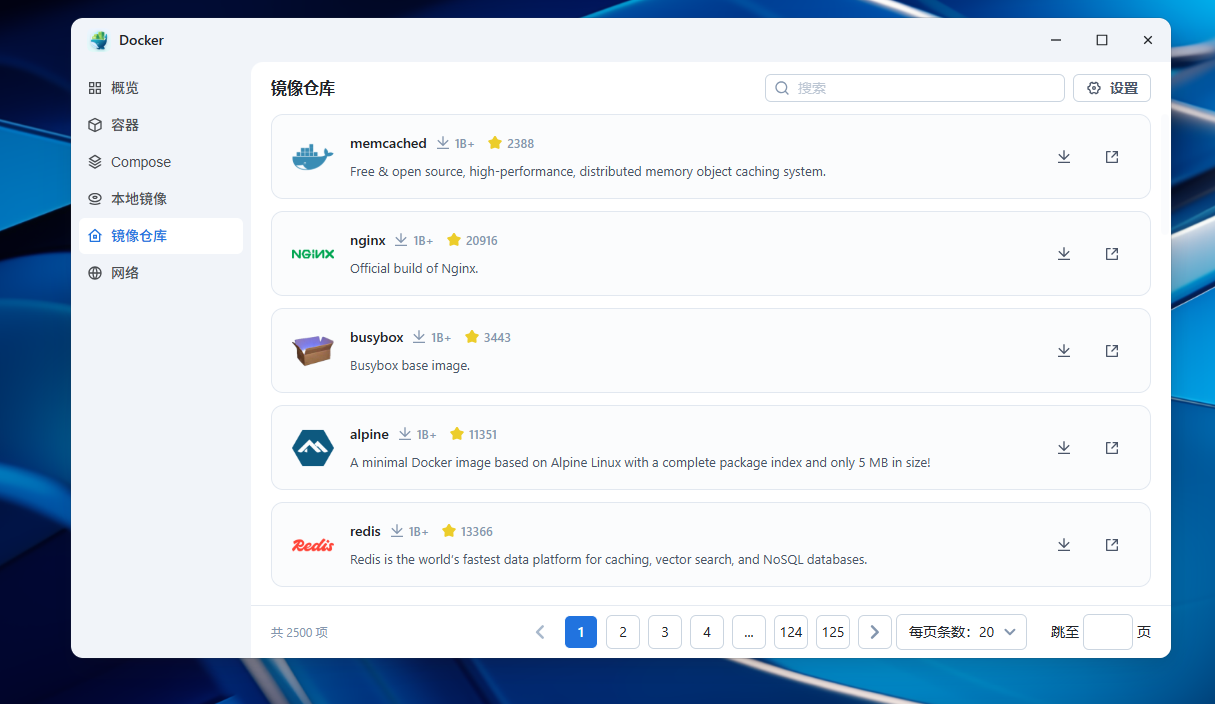
Task: Open nginx external link icon
Action: [1112, 254]
